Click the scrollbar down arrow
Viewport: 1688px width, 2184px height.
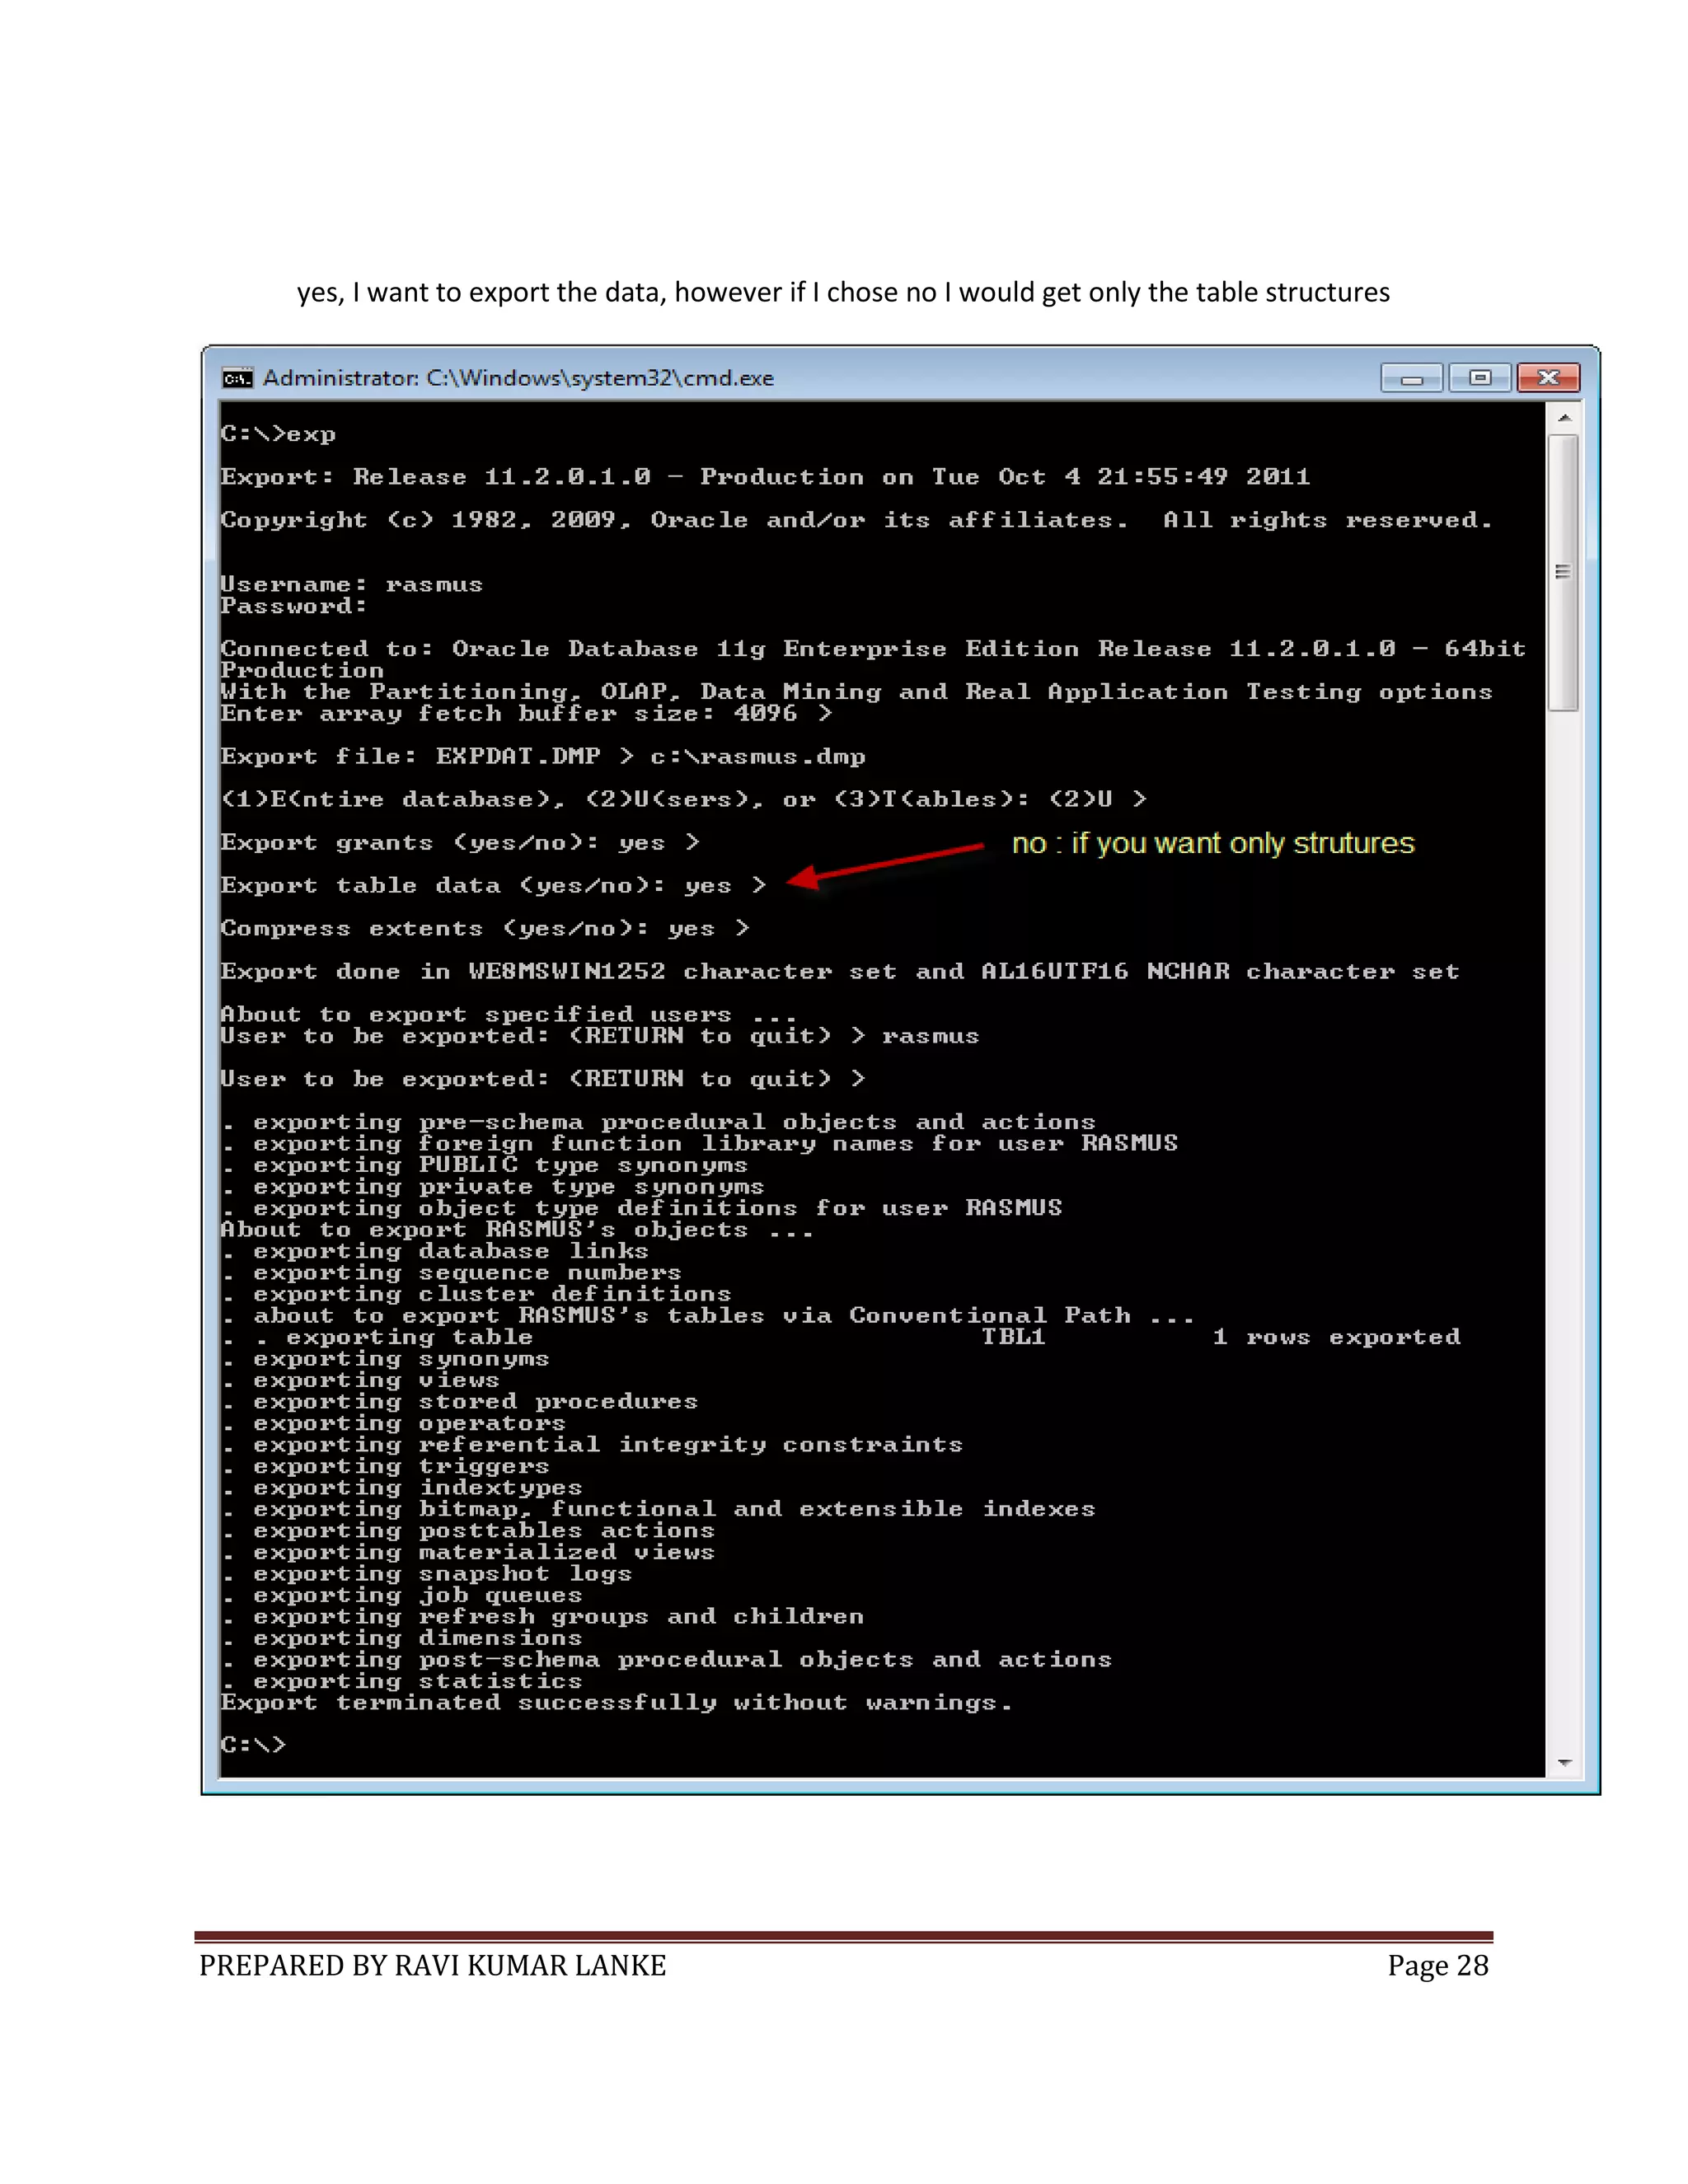1564,1763
